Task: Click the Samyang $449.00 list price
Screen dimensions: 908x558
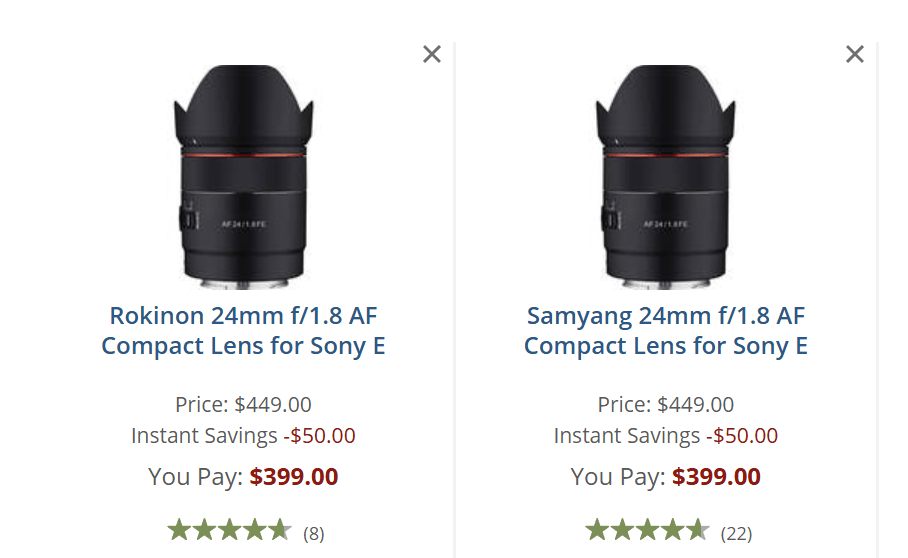Action: point(696,405)
